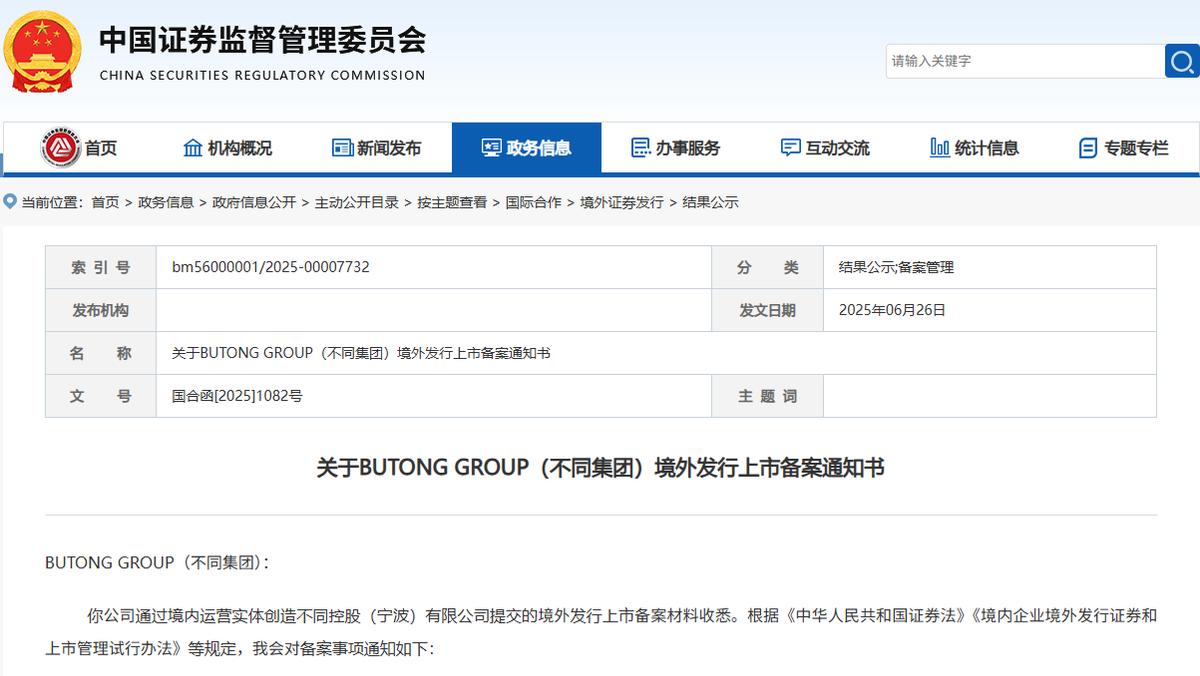Click the monitor icon beside 政务信息
The height and width of the screenshot is (676, 1200).
point(491,148)
